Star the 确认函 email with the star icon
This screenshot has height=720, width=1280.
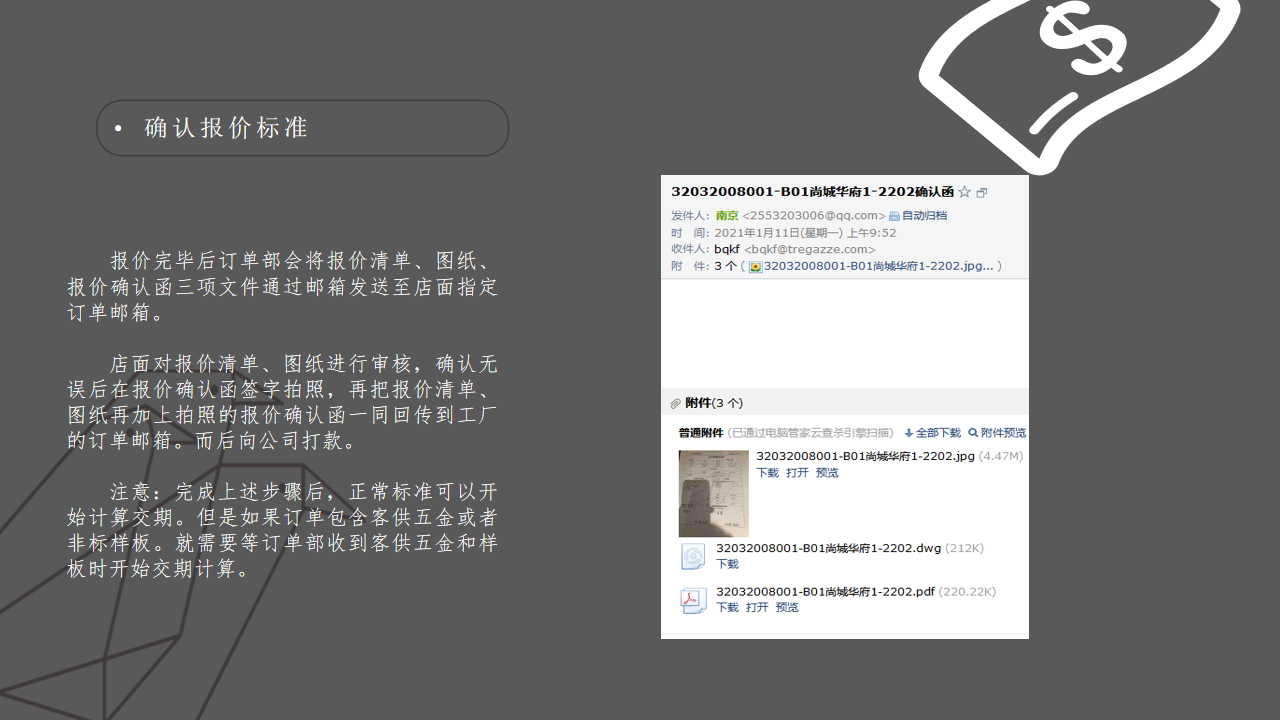click(964, 192)
